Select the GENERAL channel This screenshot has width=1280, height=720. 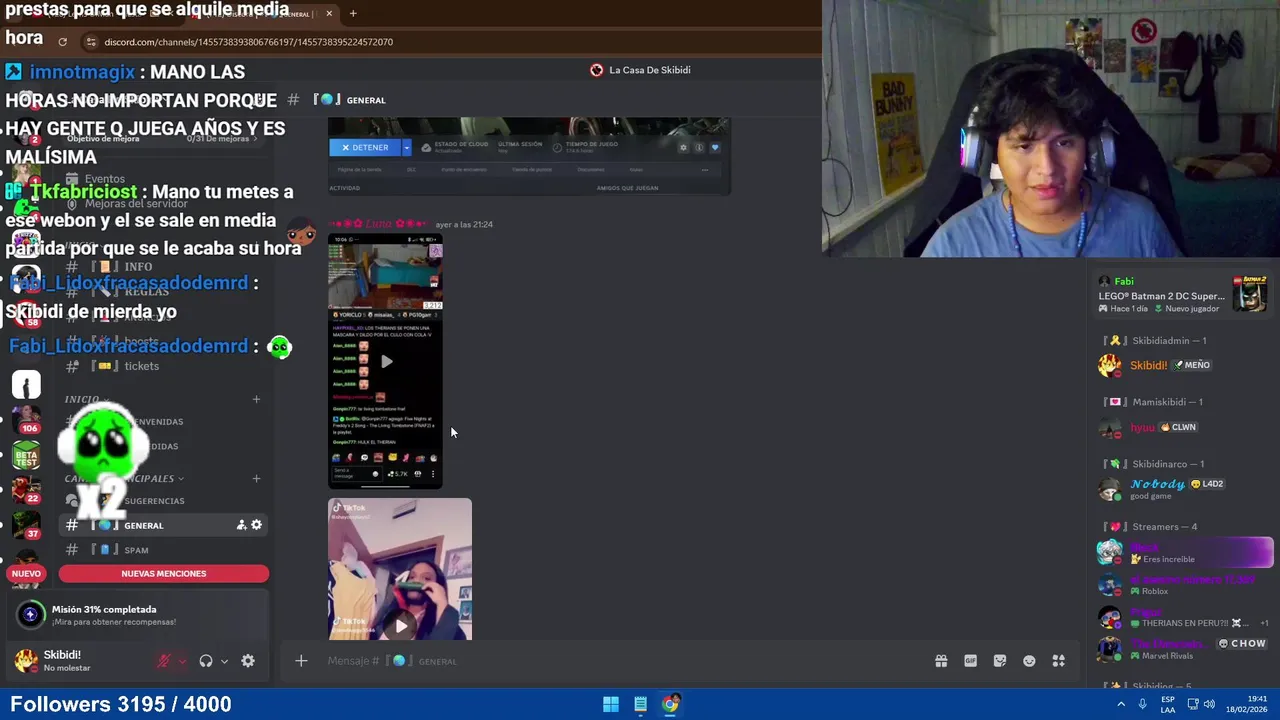[164, 525]
